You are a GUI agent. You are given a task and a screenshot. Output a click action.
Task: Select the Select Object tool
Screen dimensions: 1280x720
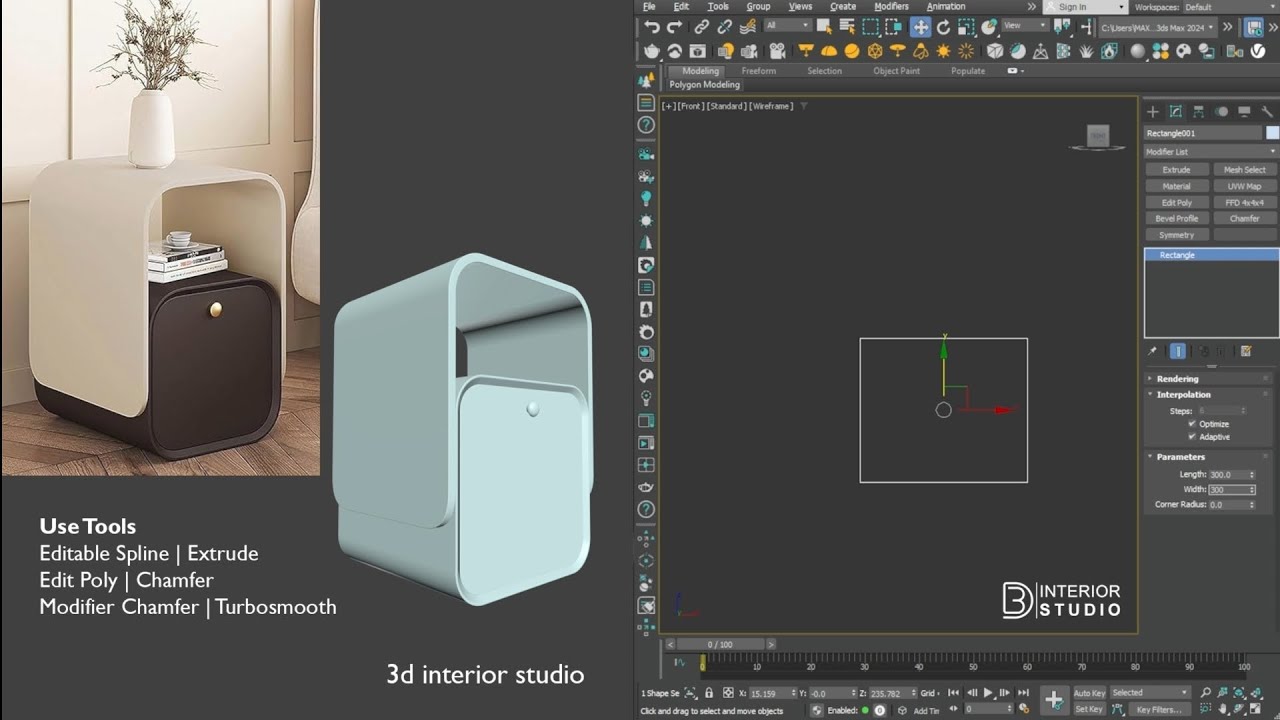tap(824, 27)
